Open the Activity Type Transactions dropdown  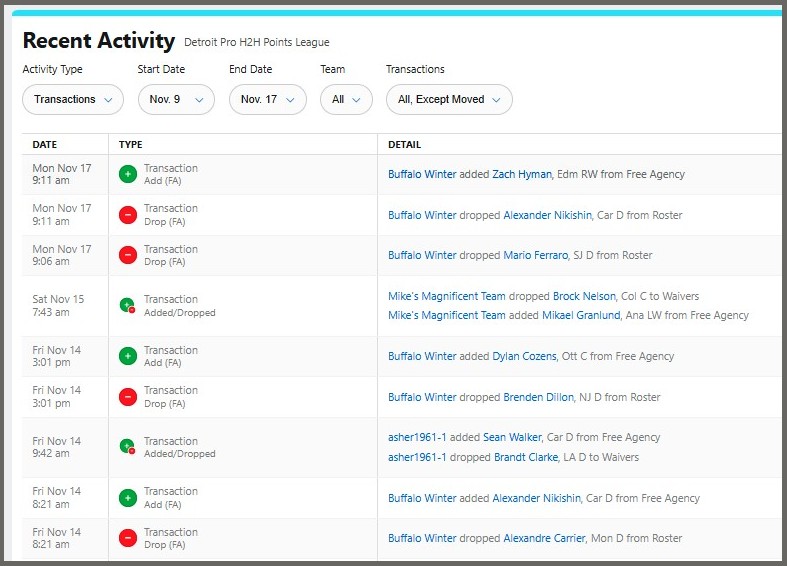[x=73, y=100]
